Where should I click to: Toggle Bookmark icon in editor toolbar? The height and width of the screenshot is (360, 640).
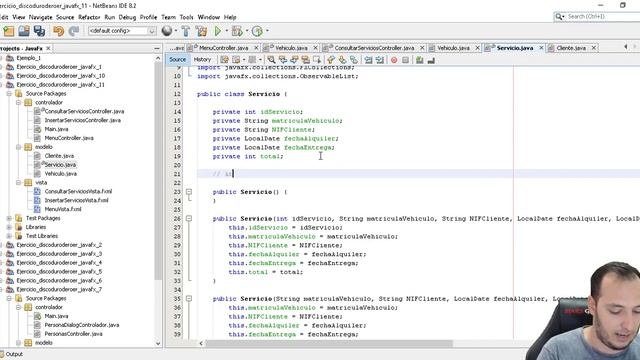pos(354,60)
